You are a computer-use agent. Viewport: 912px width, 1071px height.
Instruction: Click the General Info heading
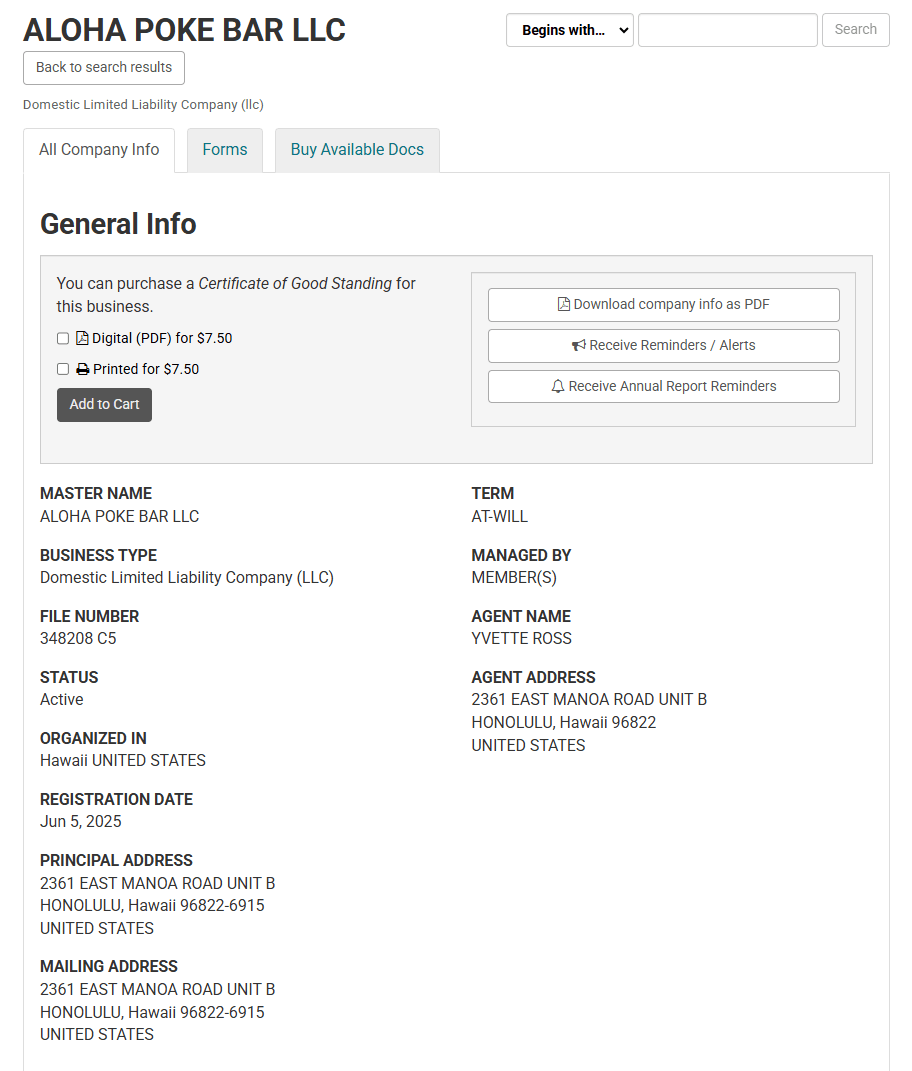(118, 223)
